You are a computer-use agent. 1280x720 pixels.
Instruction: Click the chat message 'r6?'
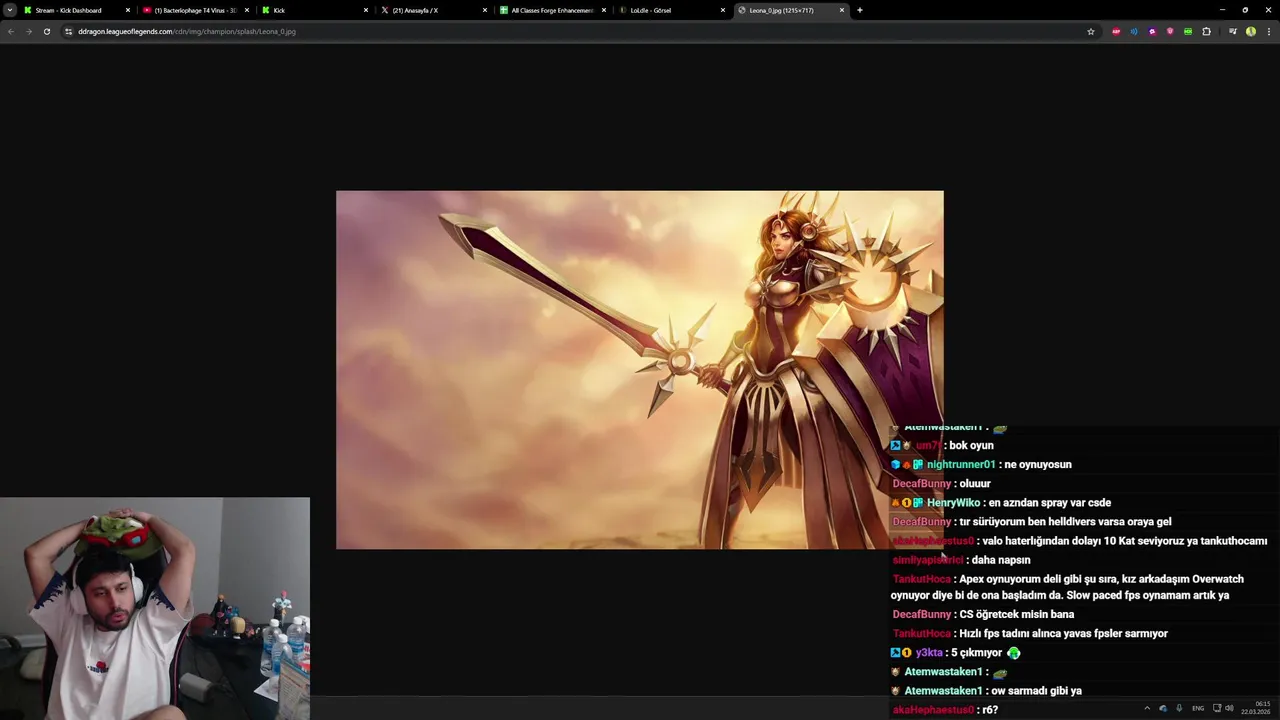point(990,710)
